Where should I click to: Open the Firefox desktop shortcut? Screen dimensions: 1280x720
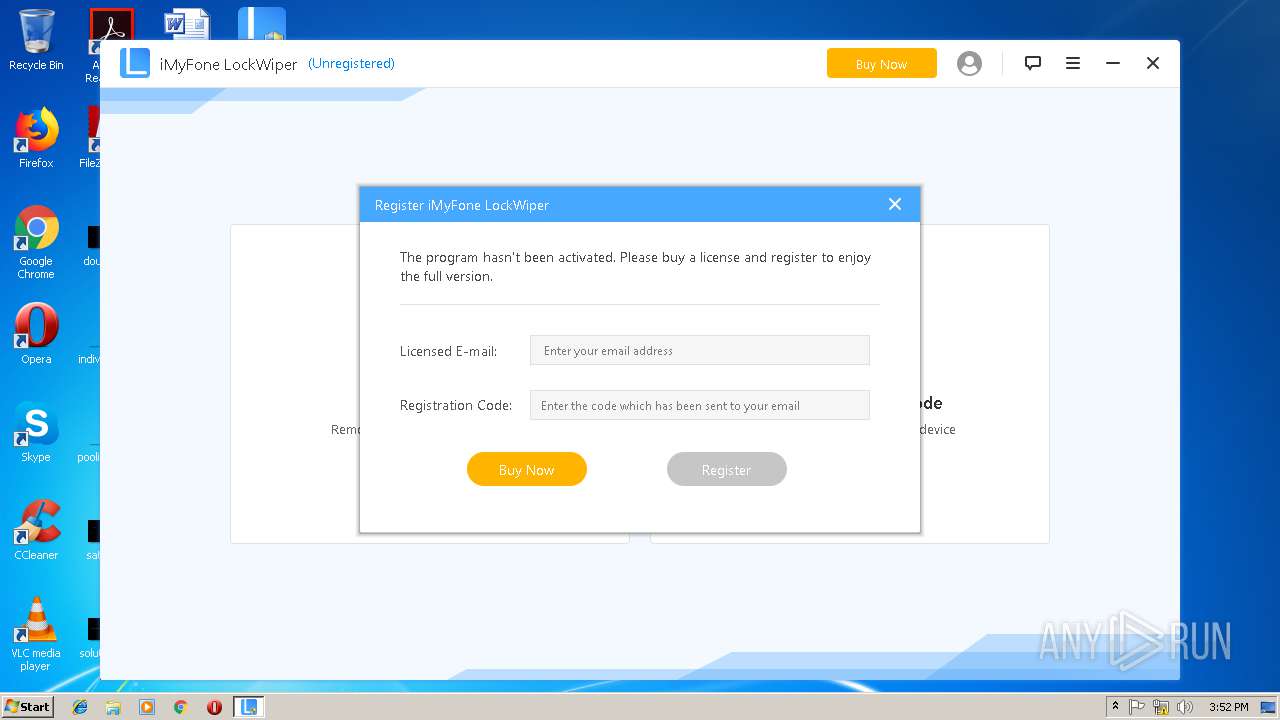36,138
